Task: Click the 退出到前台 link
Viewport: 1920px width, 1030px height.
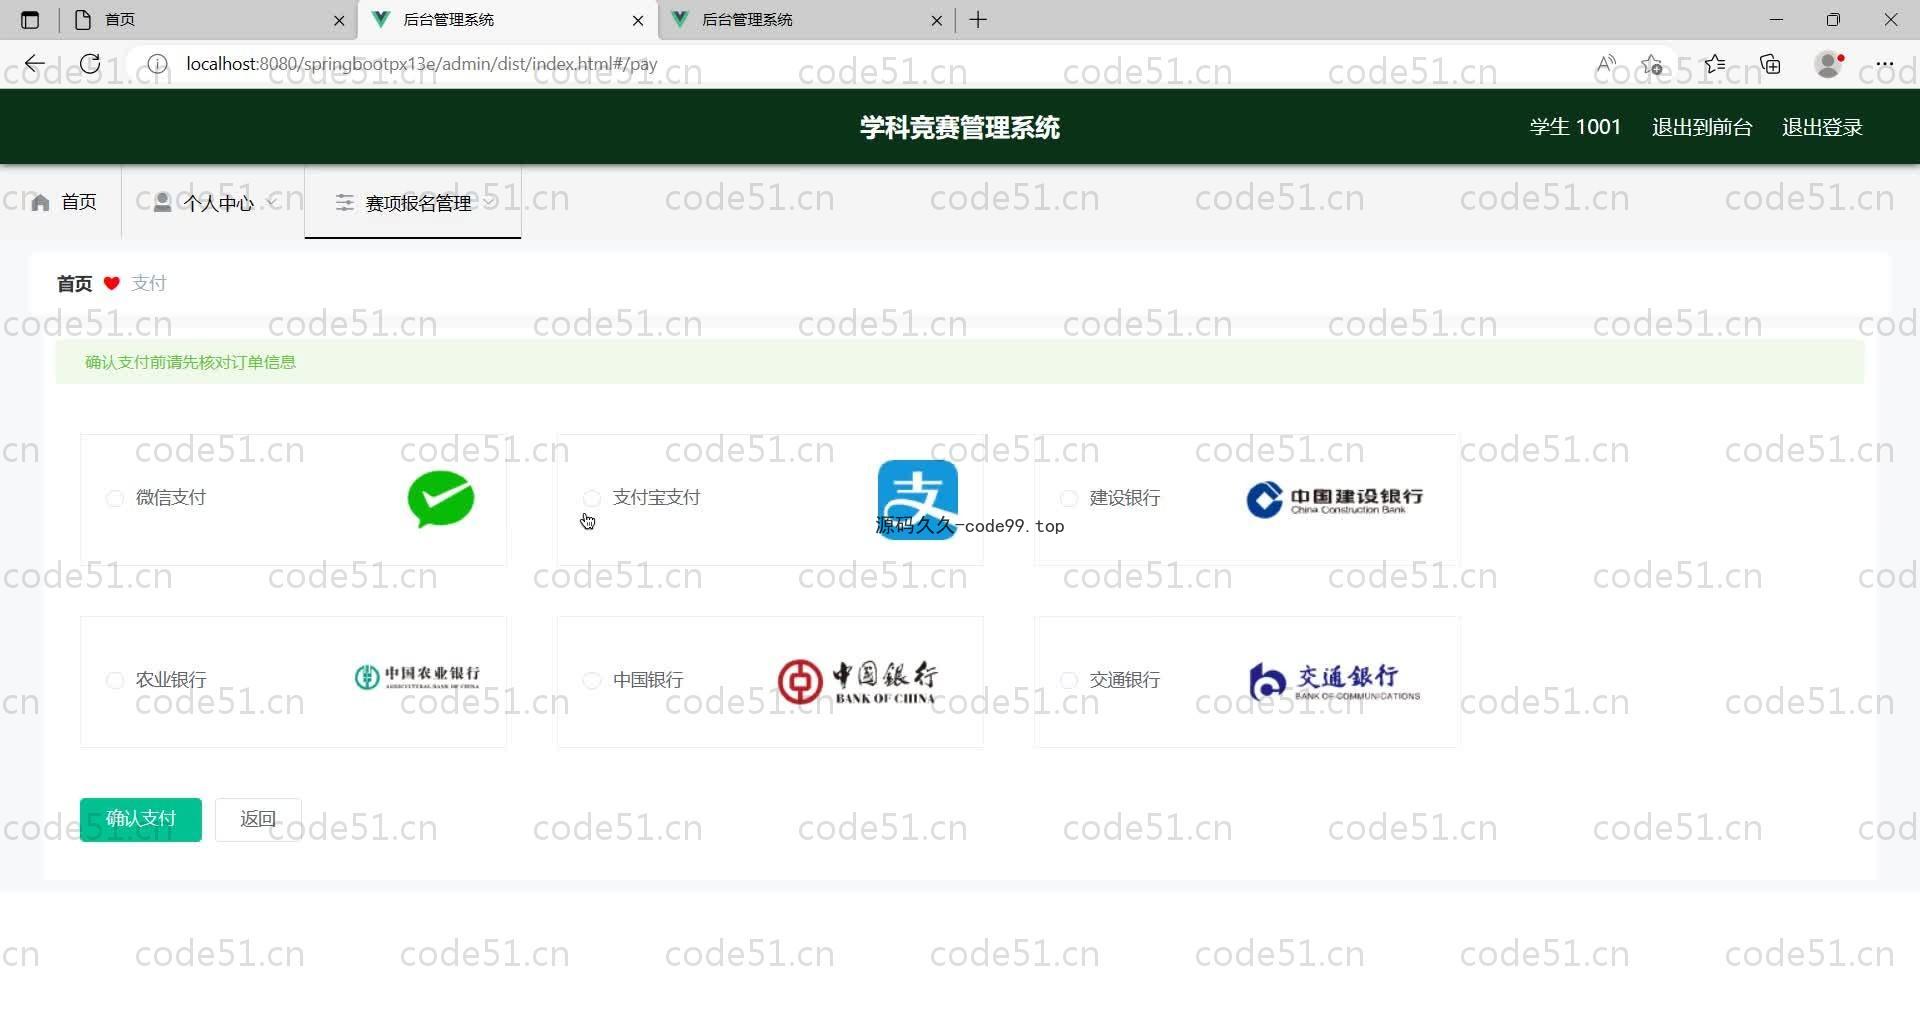Action: [x=1701, y=127]
